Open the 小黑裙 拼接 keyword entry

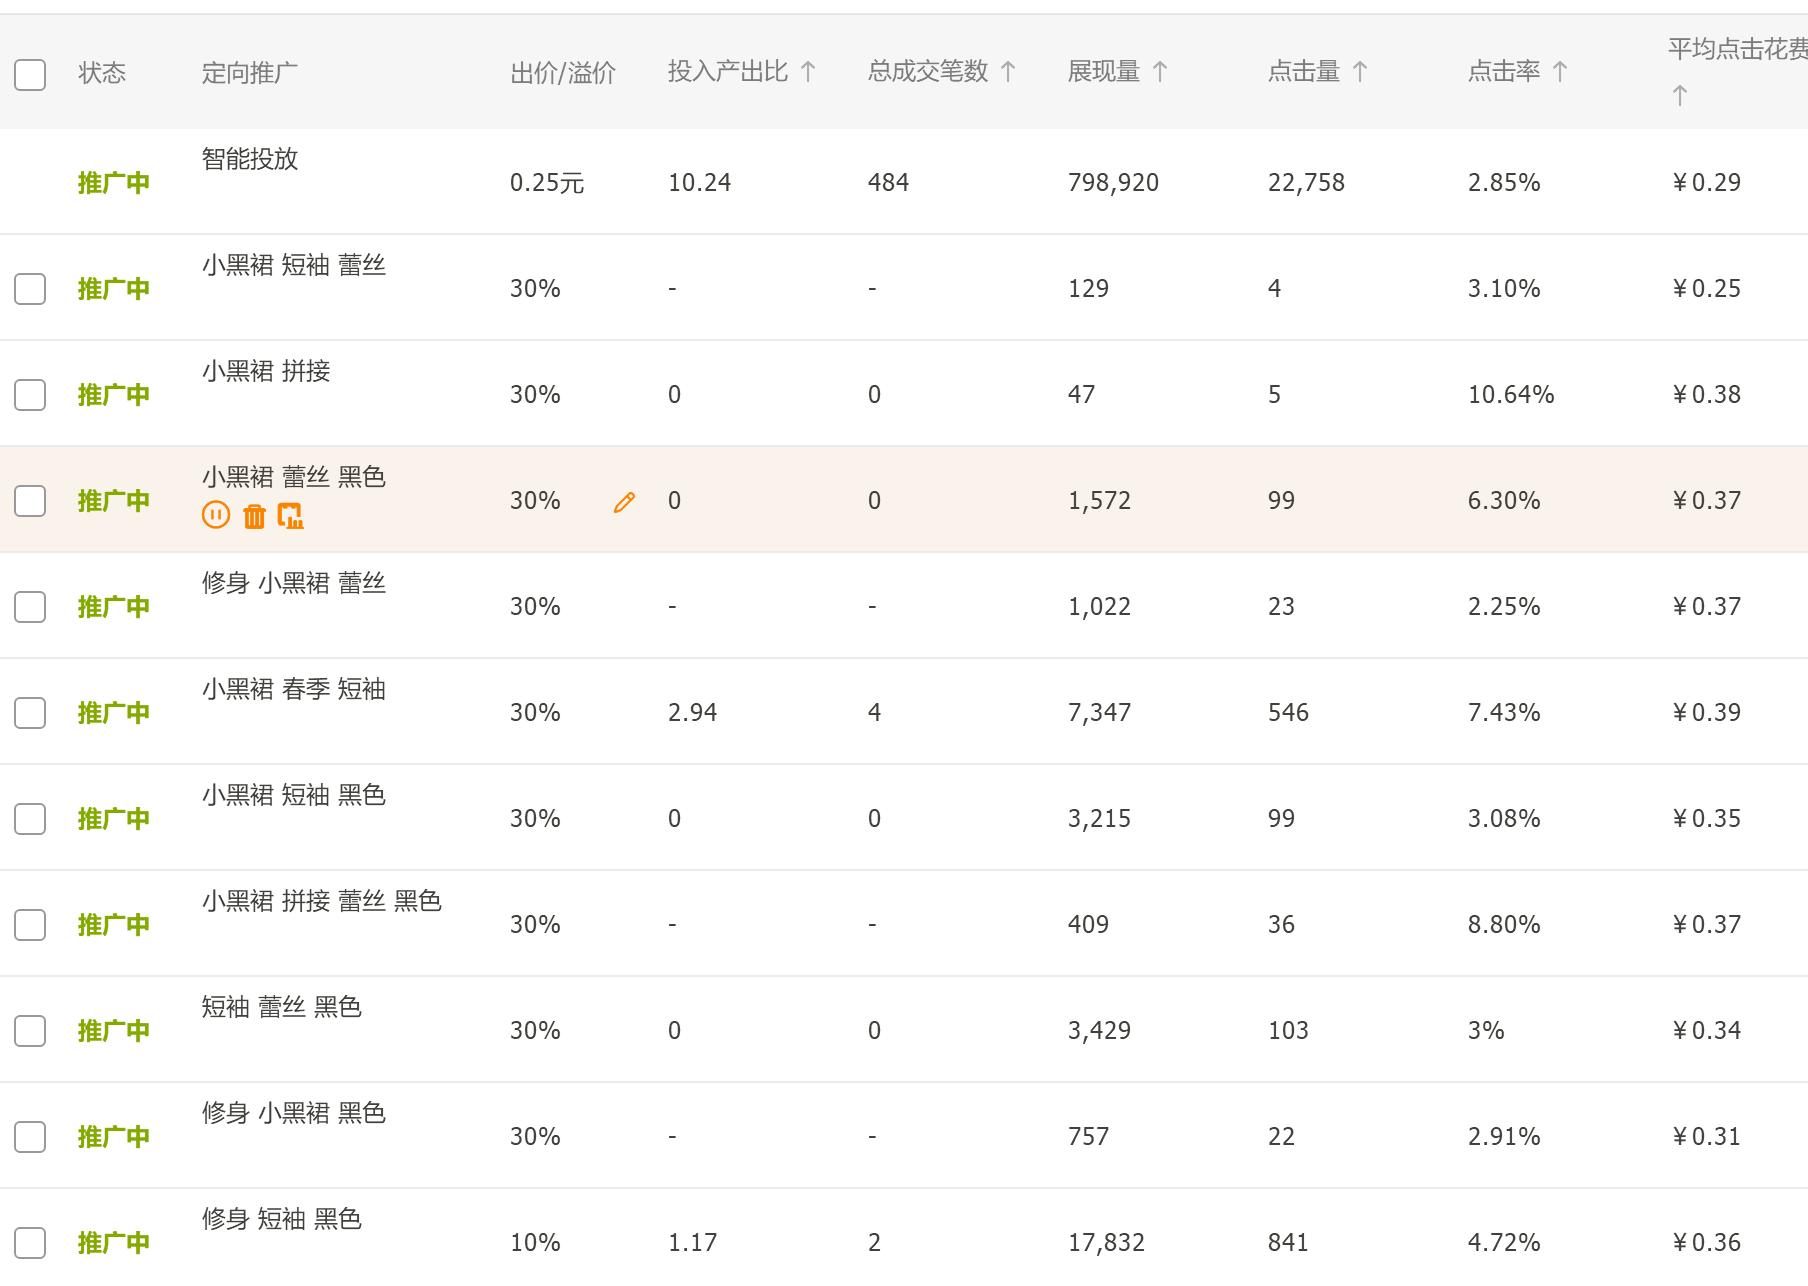266,371
